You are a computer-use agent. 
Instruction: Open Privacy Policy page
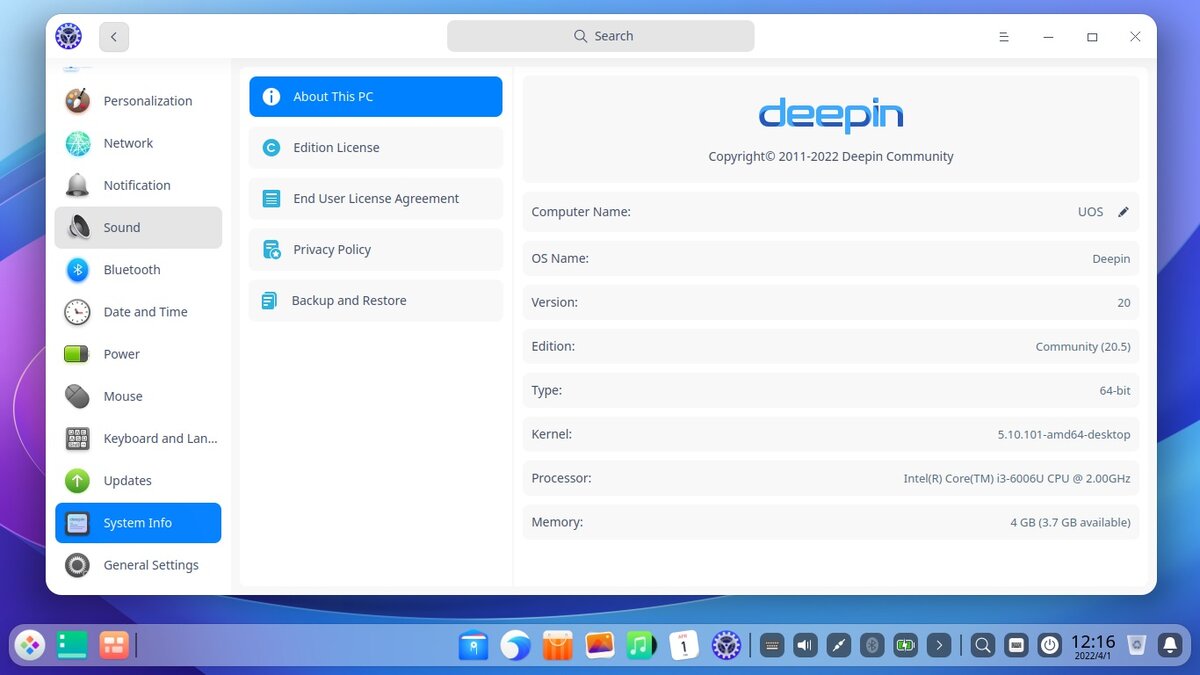click(x=376, y=250)
